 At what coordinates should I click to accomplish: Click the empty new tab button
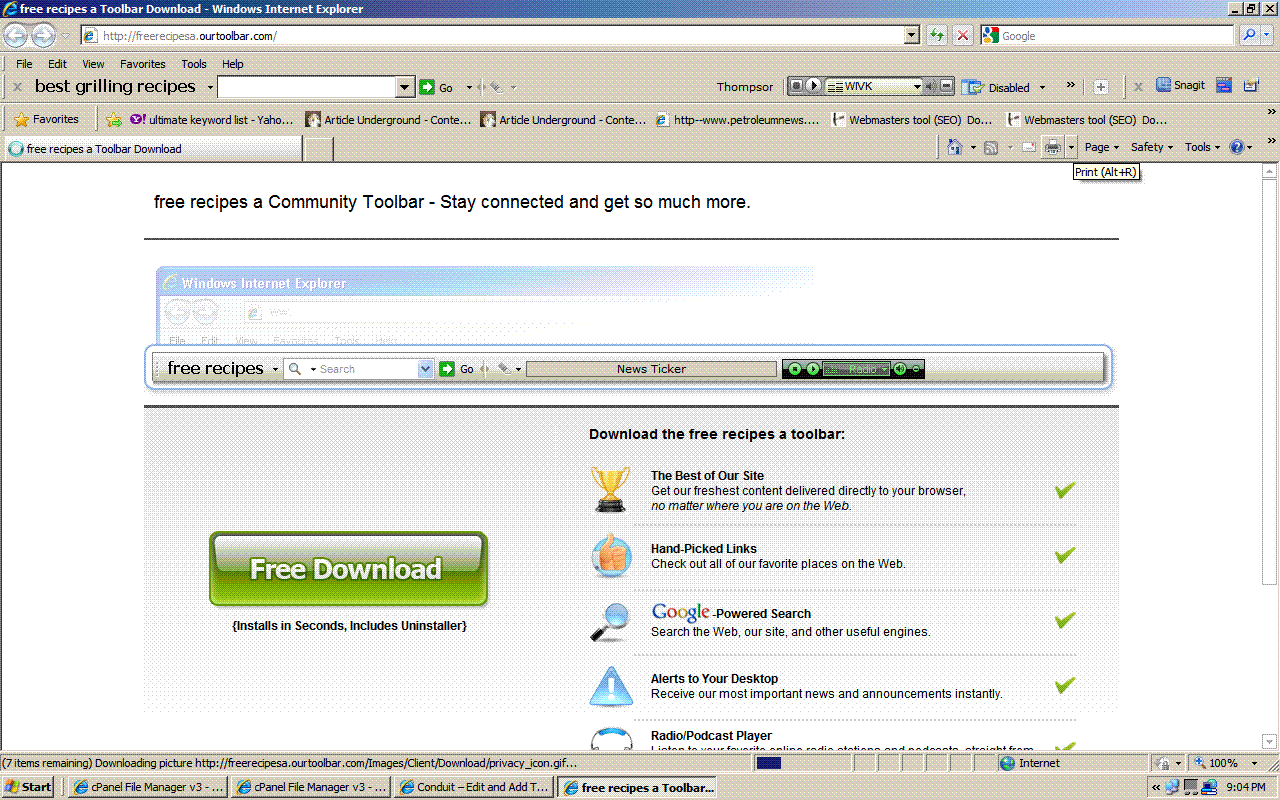(x=318, y=149)
